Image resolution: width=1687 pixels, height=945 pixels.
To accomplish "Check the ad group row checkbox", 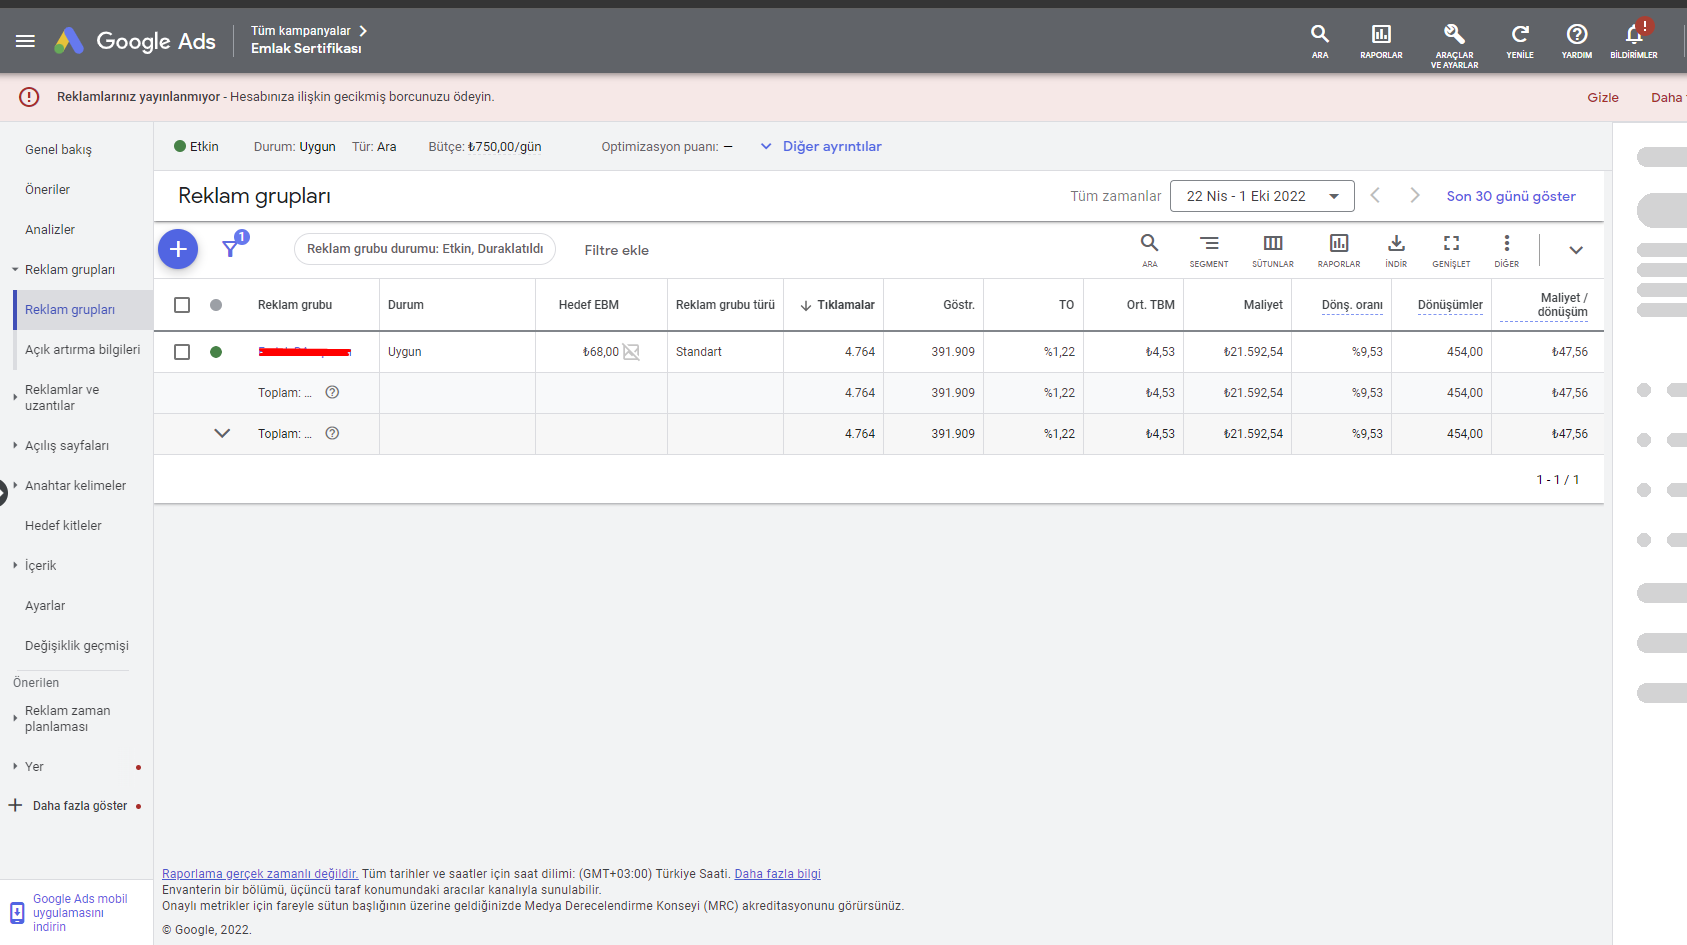I will tap(182, 352).
